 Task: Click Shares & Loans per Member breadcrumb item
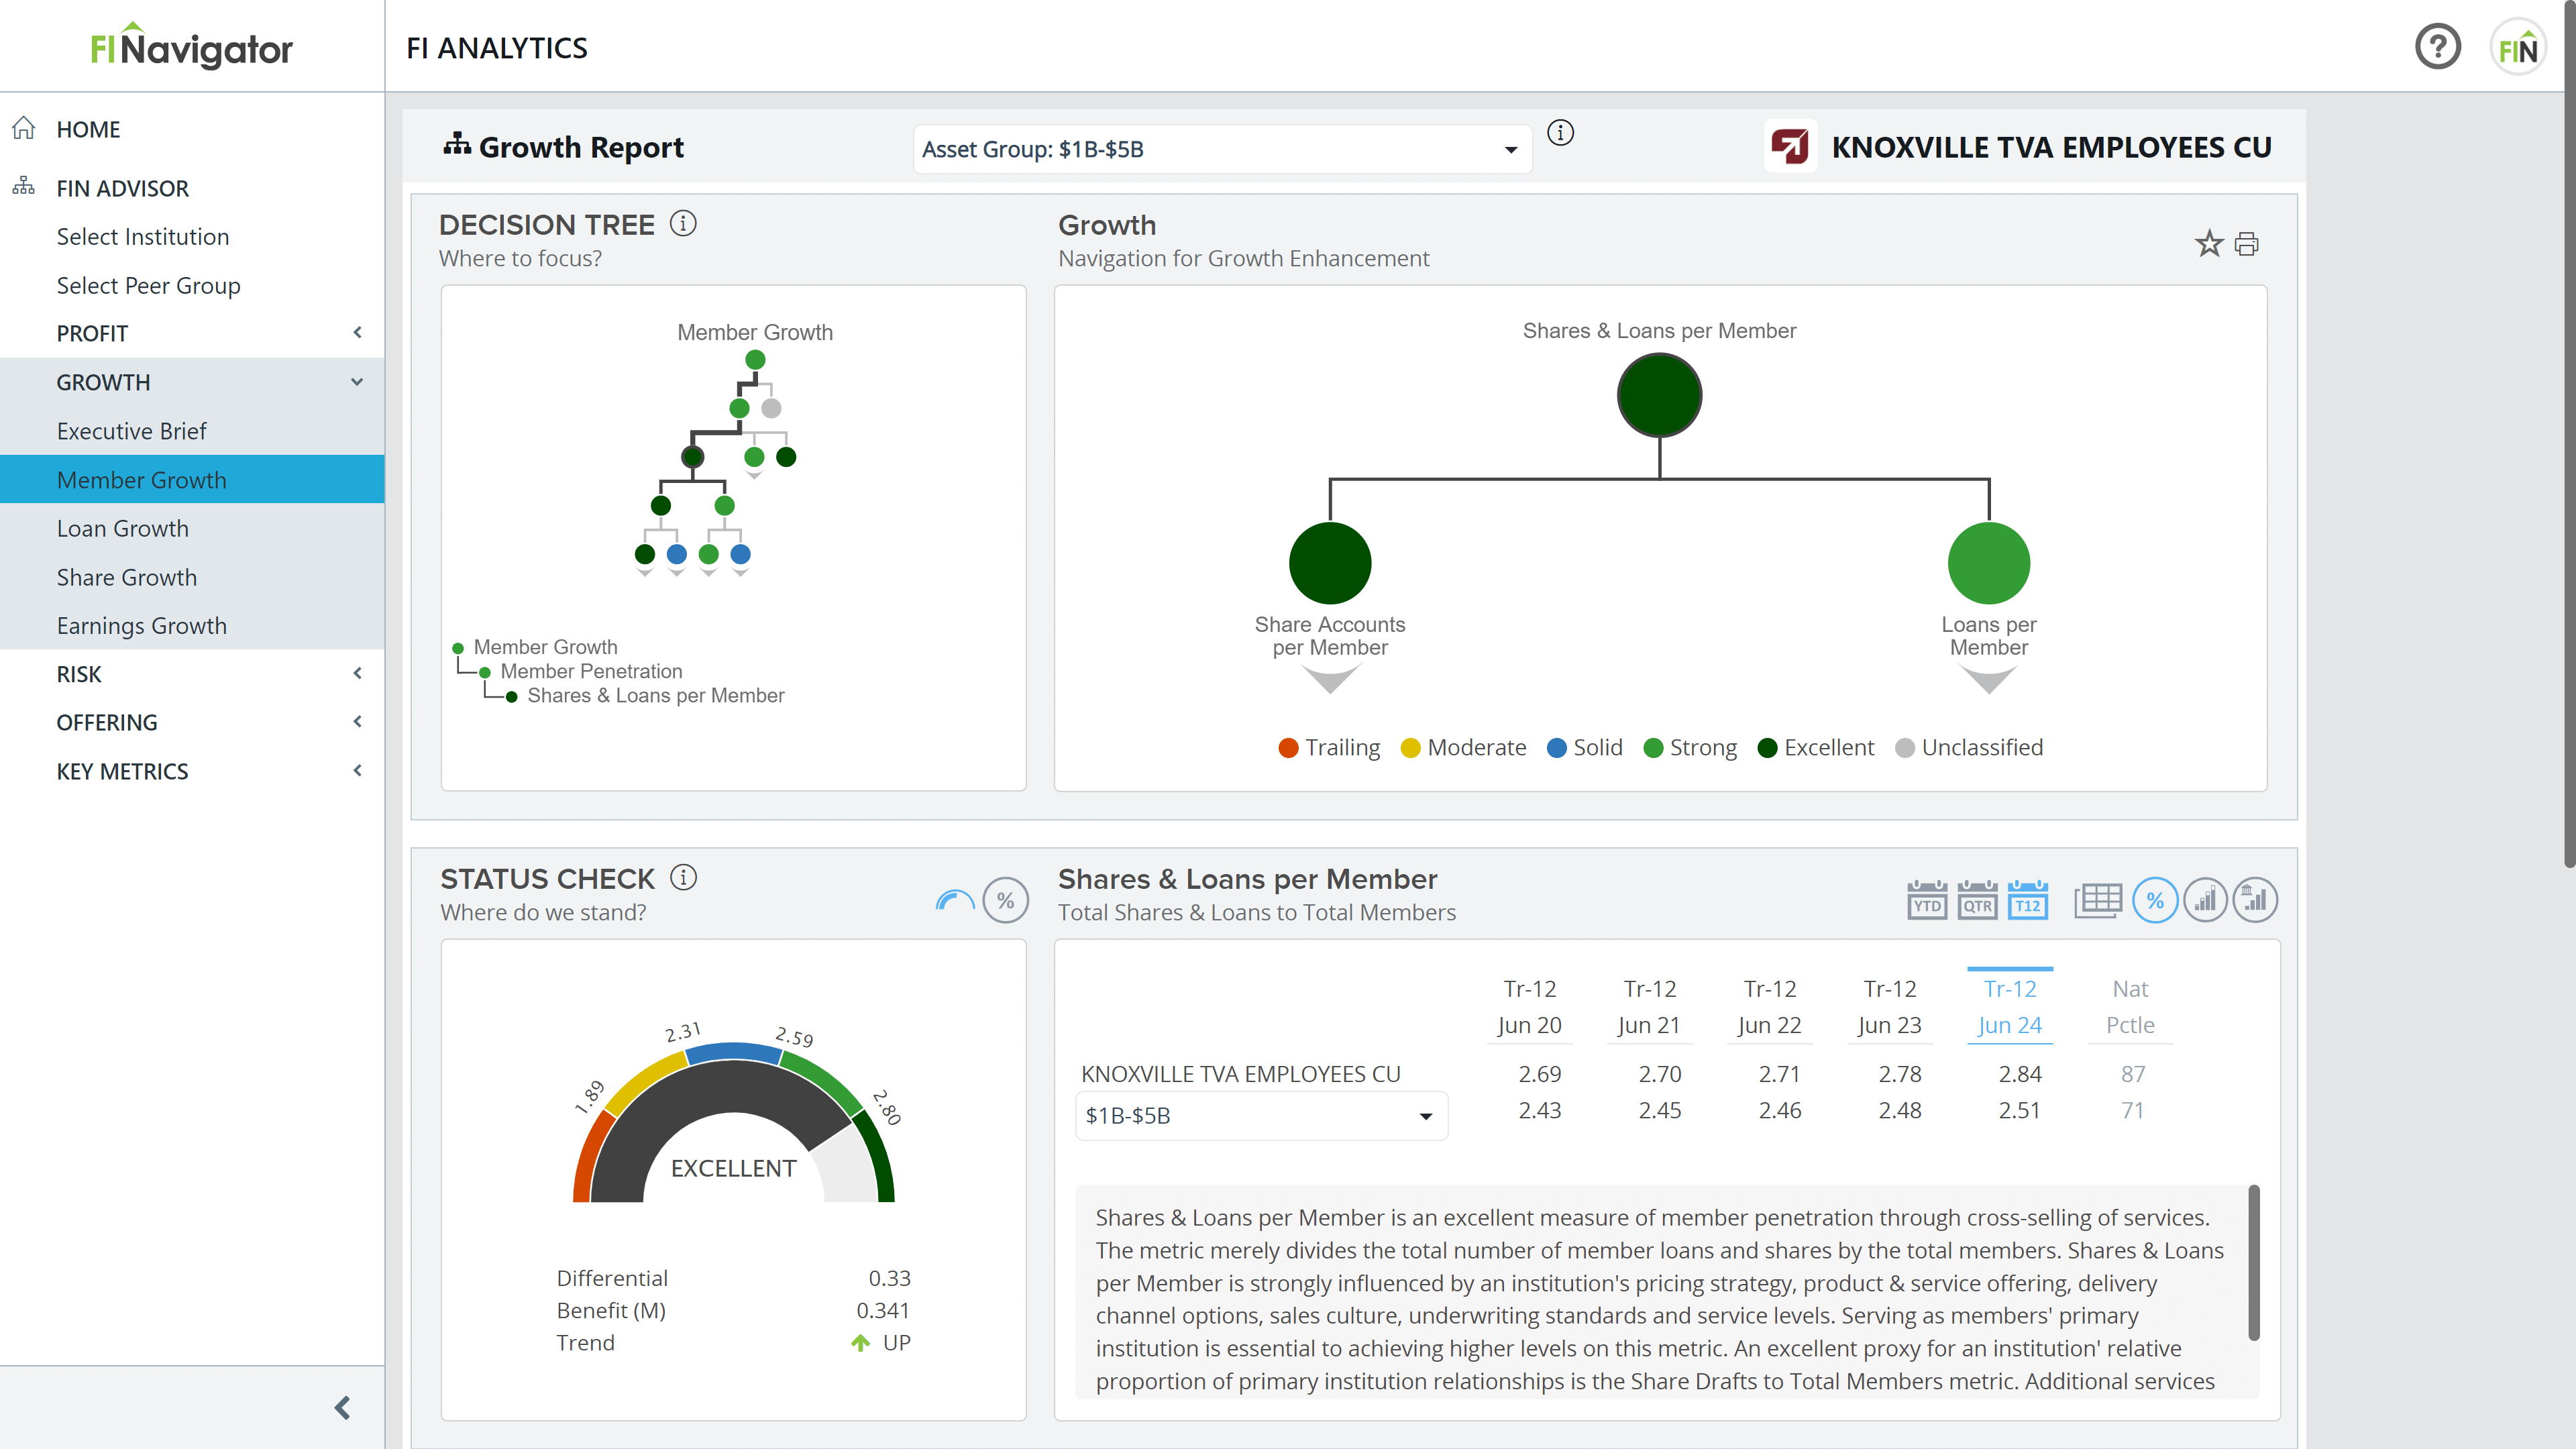pos(656,695)
